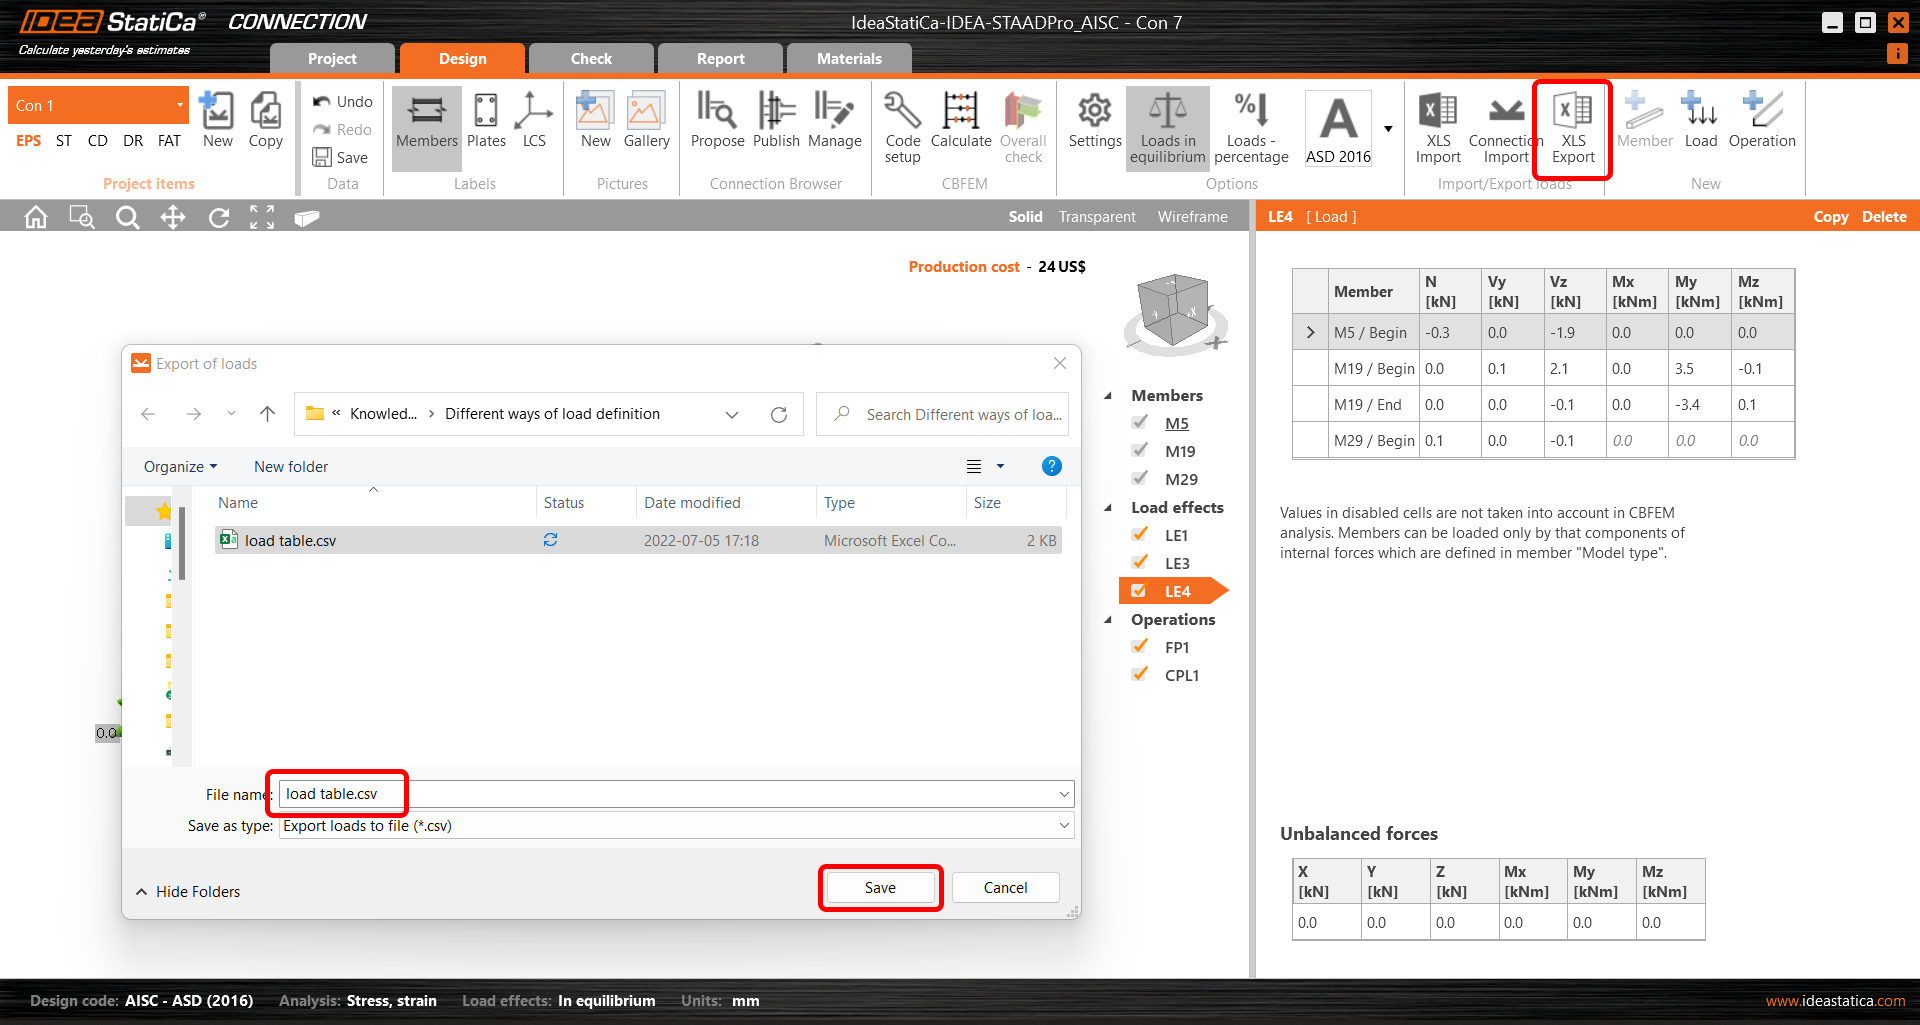Image resolution: width=1920 pixels, height=1025 pixels.
Task: Uncheck the LE1 load effect checkbox
Action: pyautogui.click(x=1140, y=535)
